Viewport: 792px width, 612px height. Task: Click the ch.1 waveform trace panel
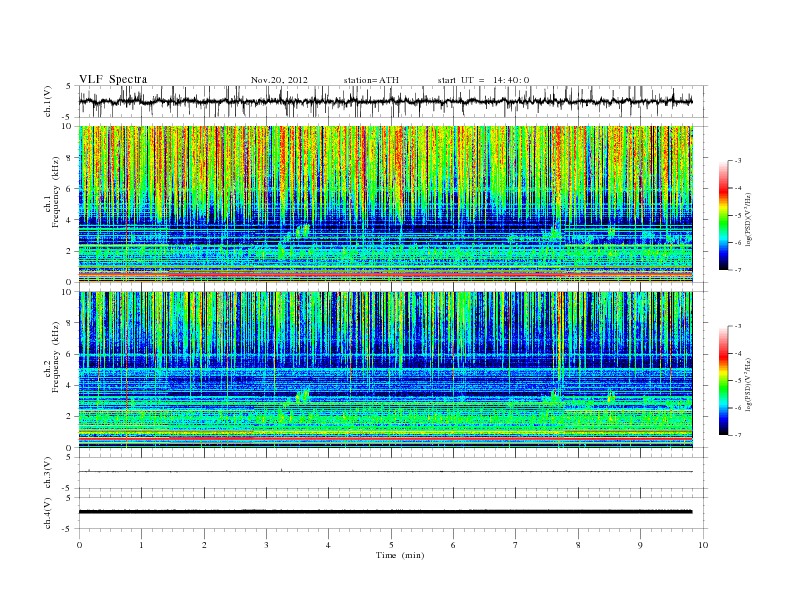click(393, 101)
